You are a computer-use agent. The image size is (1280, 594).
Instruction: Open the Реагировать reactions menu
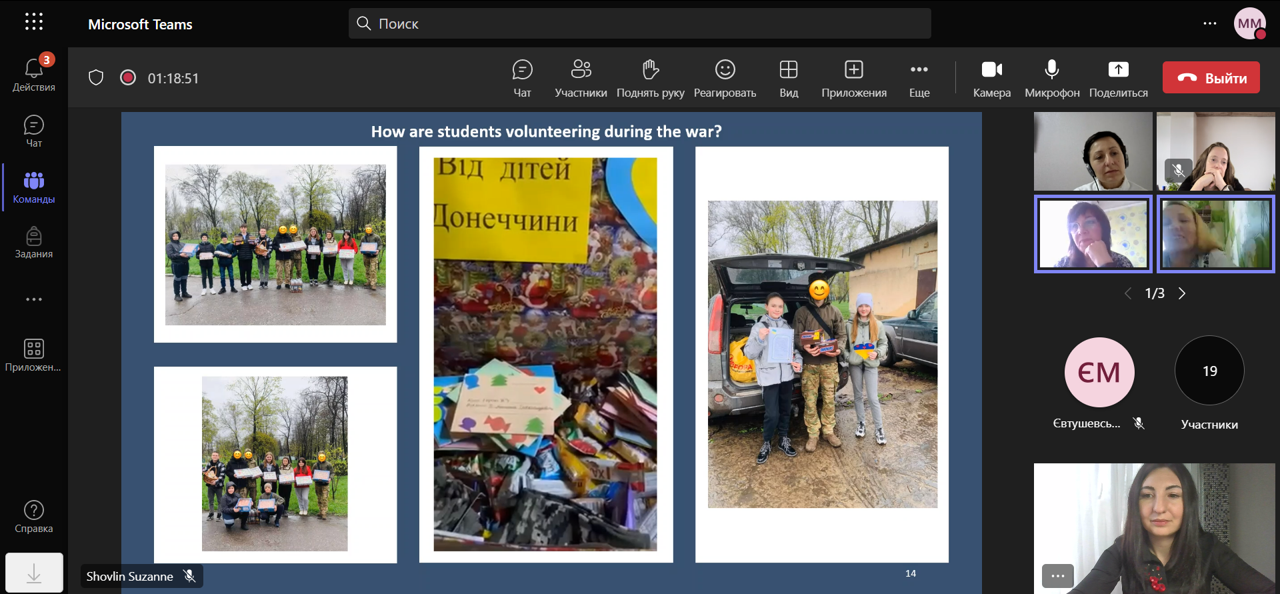[725, 78]
